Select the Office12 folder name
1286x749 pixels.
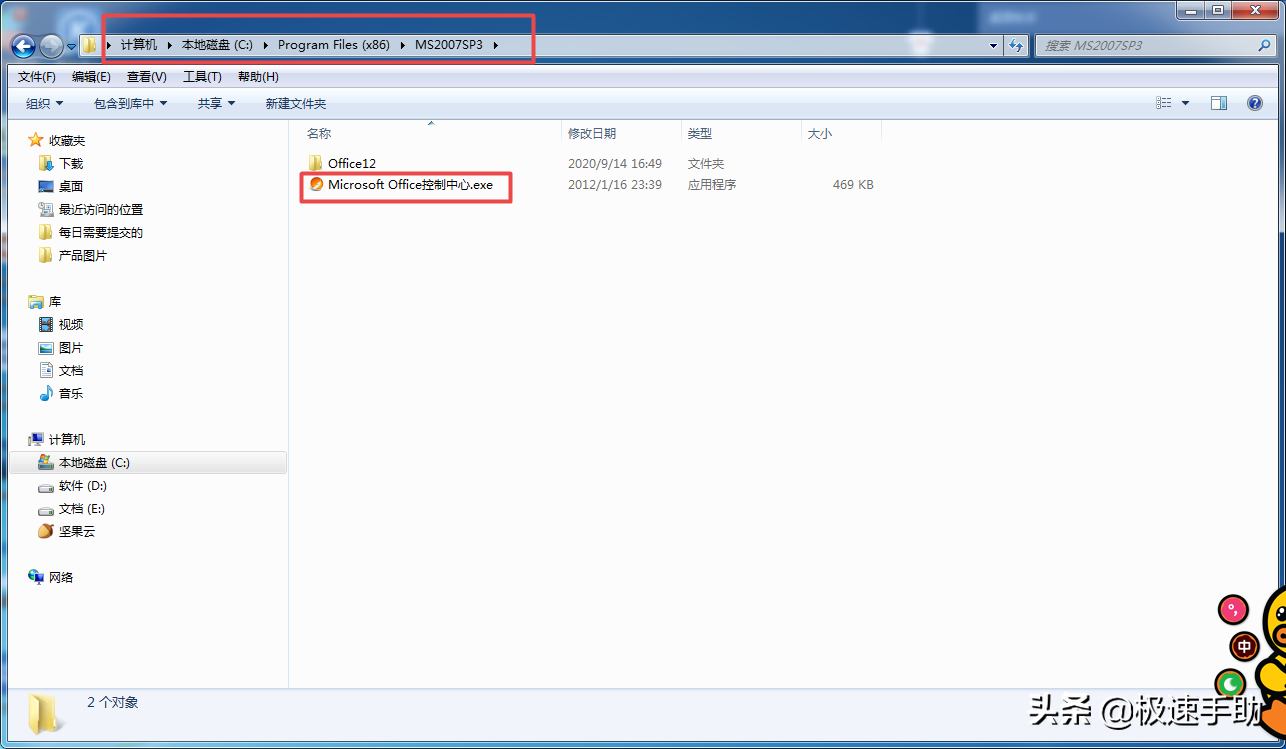click(x=352, y=163)
